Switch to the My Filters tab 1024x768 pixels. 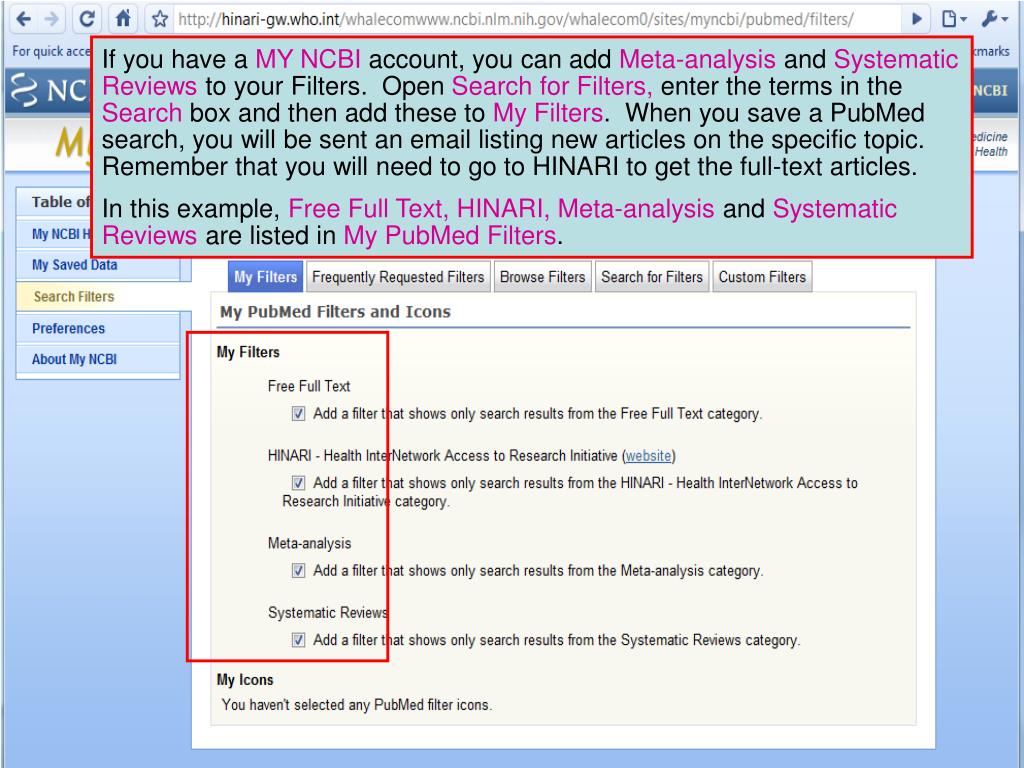265,277
